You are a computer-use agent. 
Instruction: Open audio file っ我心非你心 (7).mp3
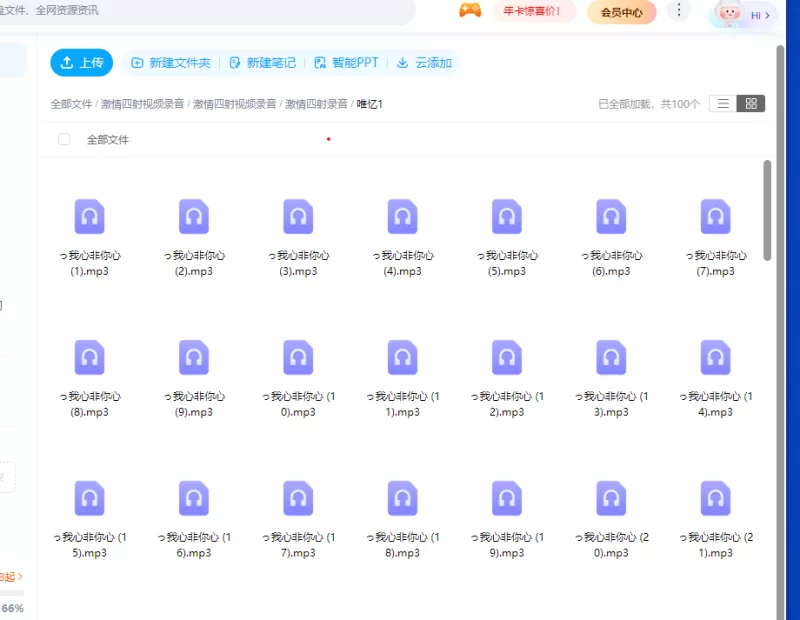click(x=716, y=238)
